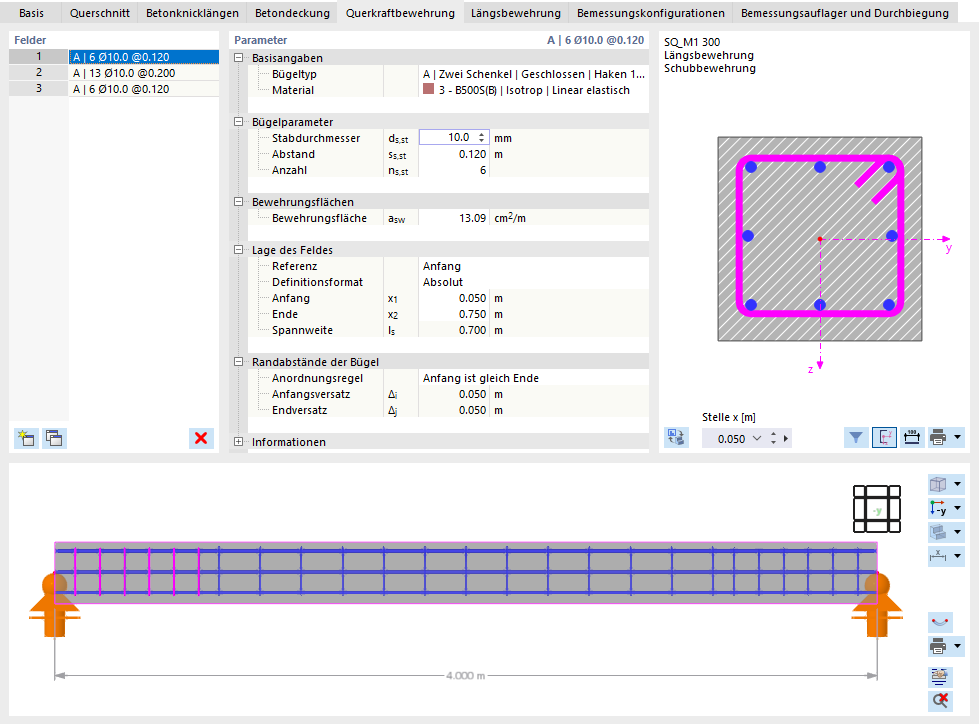This screenshot has height=724, width=979.
Task: Click the reinforcement edit hand icon
Action: (940, 676)
